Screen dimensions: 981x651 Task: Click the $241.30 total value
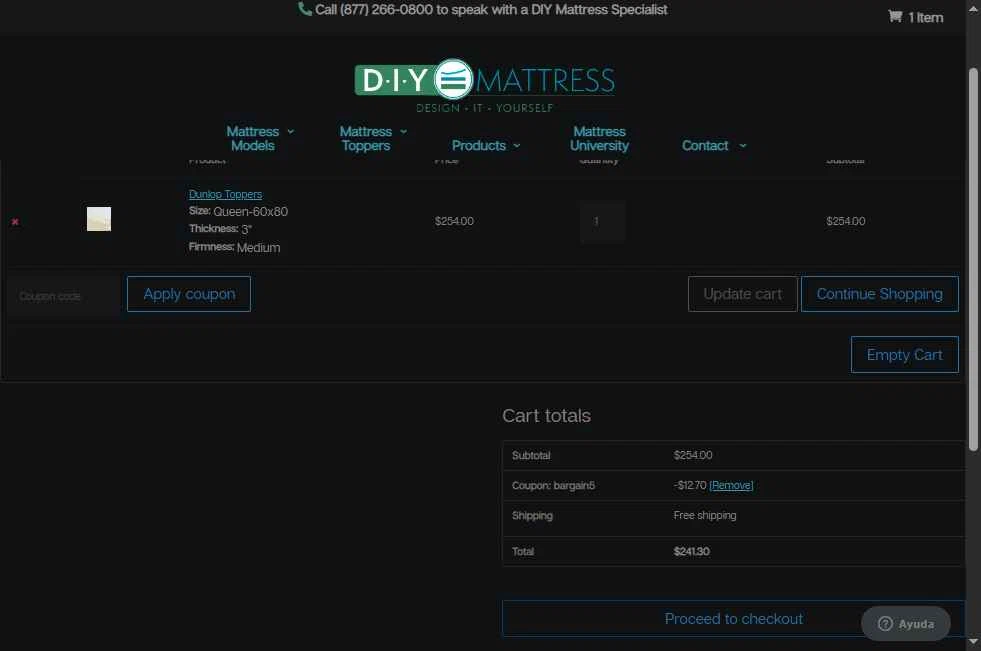pyautogui.click(x=691, y=552)
